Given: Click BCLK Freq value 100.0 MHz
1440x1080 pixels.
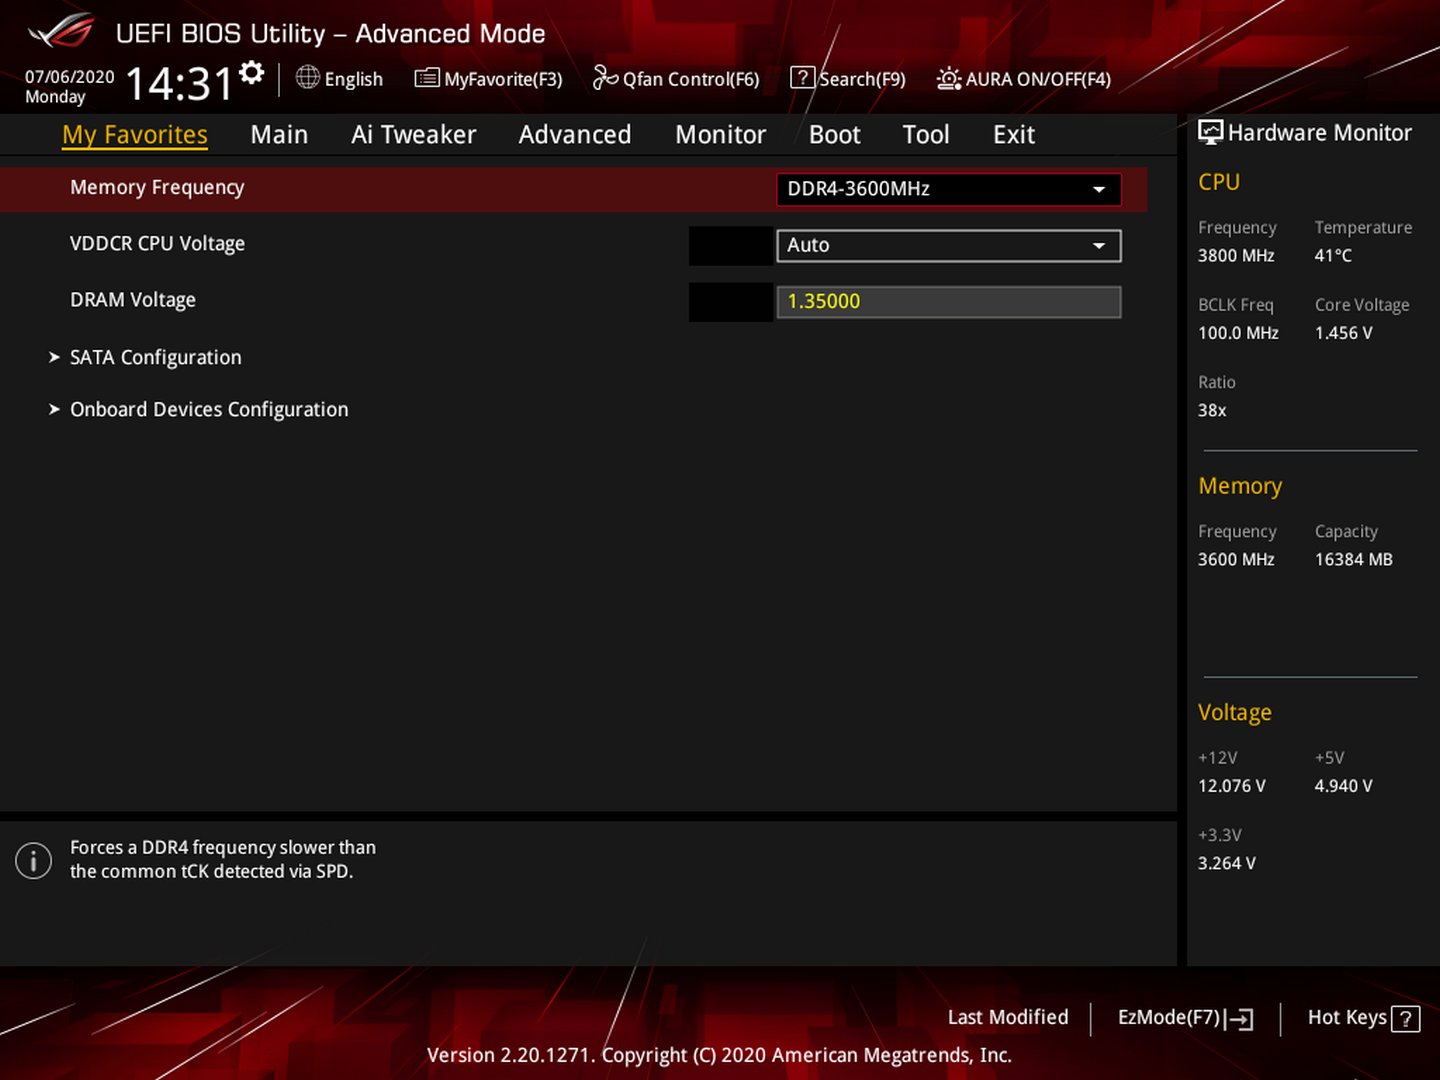Looking at the screenshot, I should pos(1238,333).
